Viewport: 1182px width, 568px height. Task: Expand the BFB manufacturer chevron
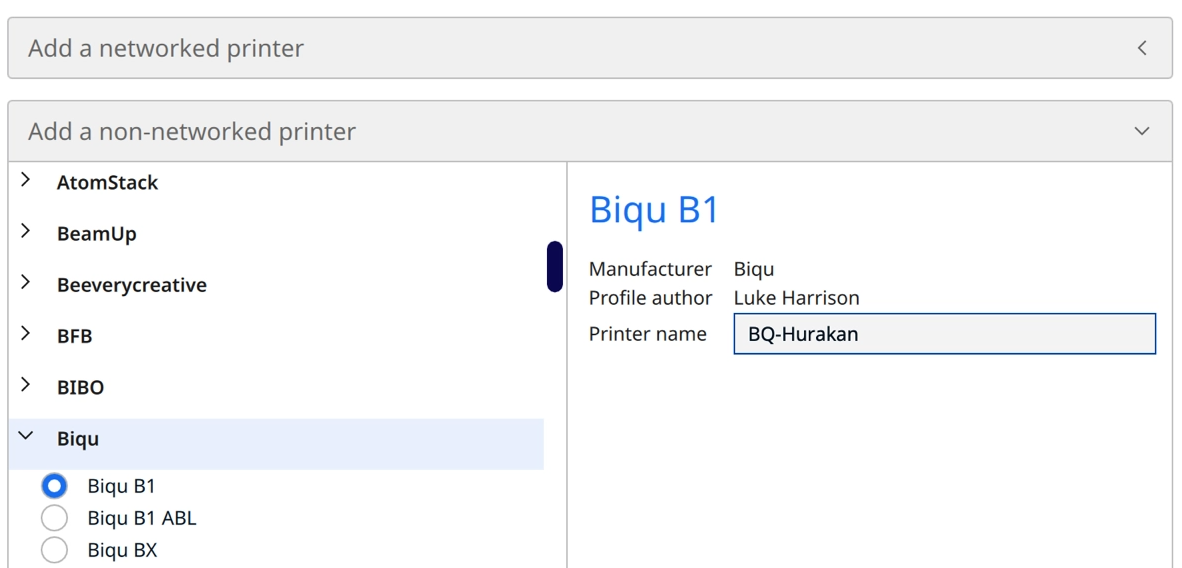[26, 334]
